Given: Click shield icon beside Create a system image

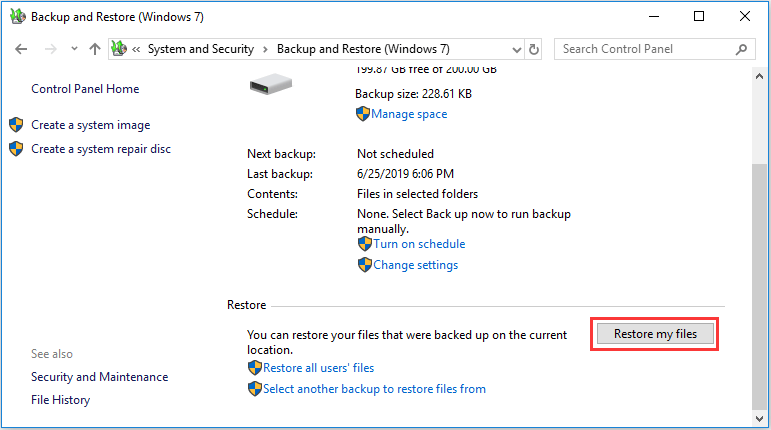Looking at the screenshot, I should point(16,125).
